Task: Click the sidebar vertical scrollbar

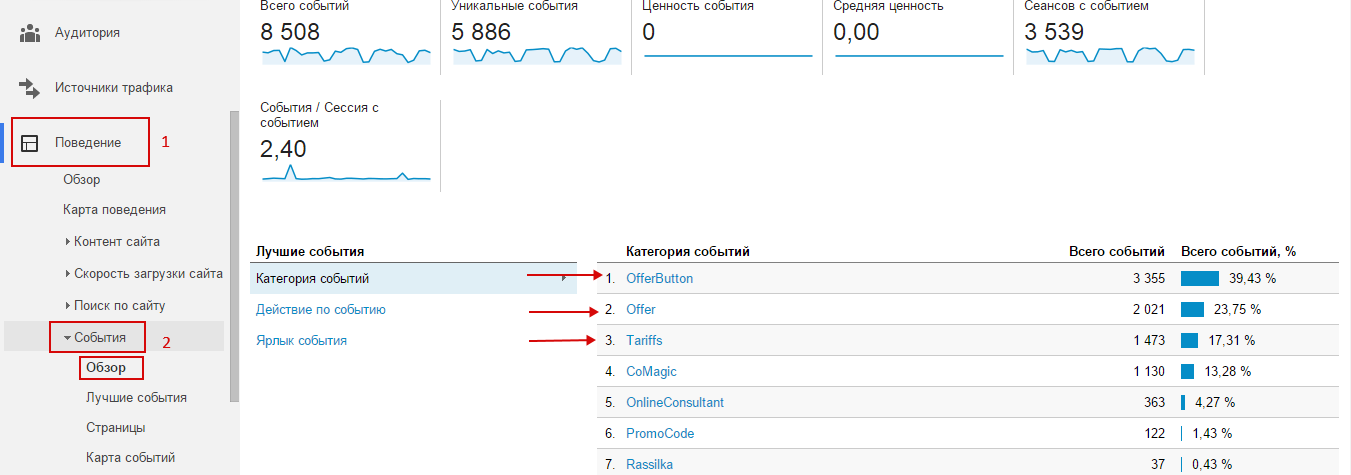Action: pyautogui.click(x=235, y=255)
